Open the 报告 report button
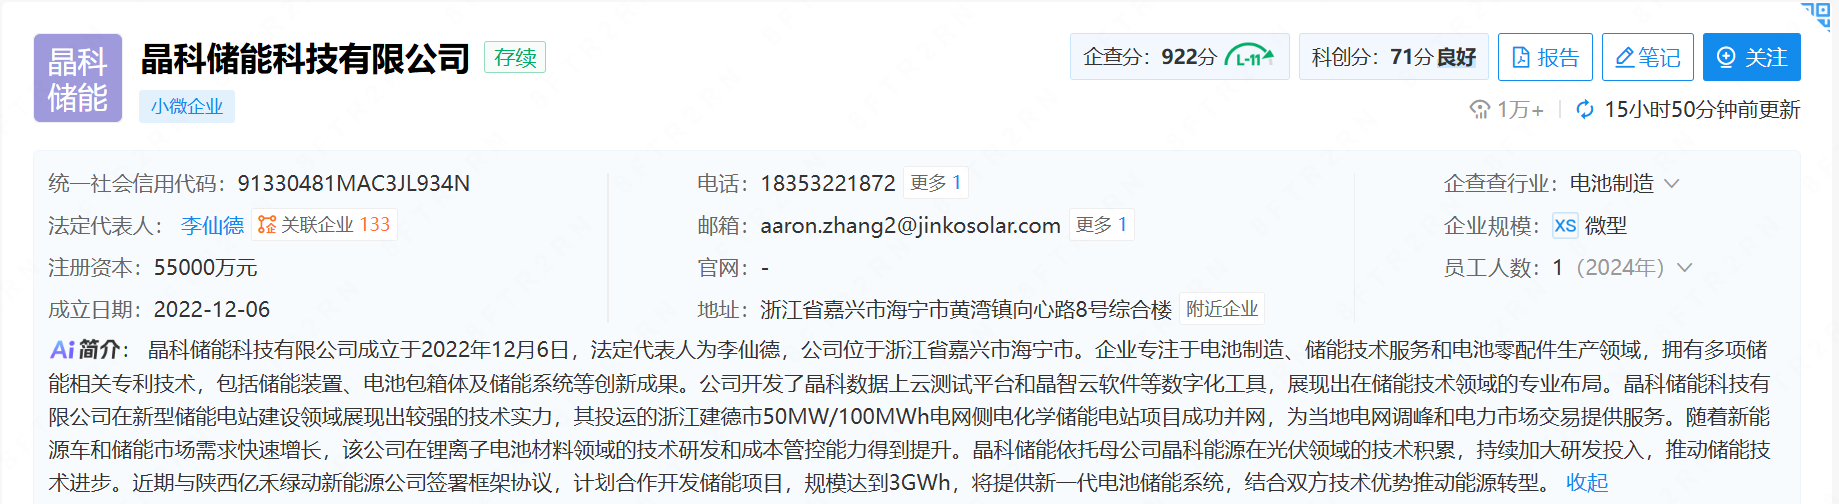Viewport: 1839px width, 504px height. pos(1545,57)
